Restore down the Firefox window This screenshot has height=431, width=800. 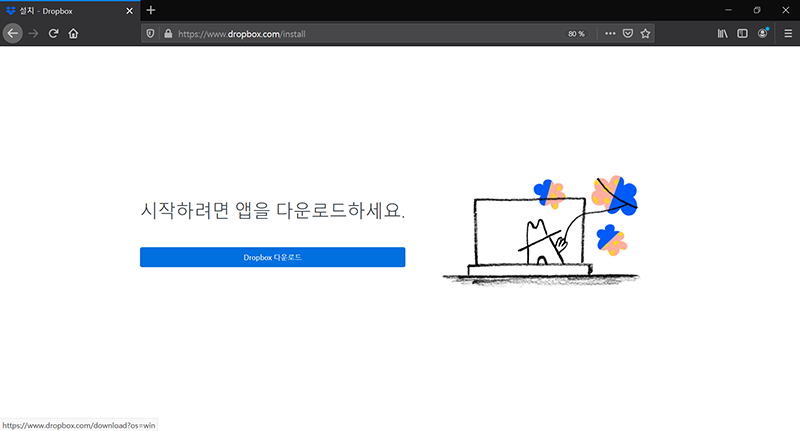pos(757,10)
